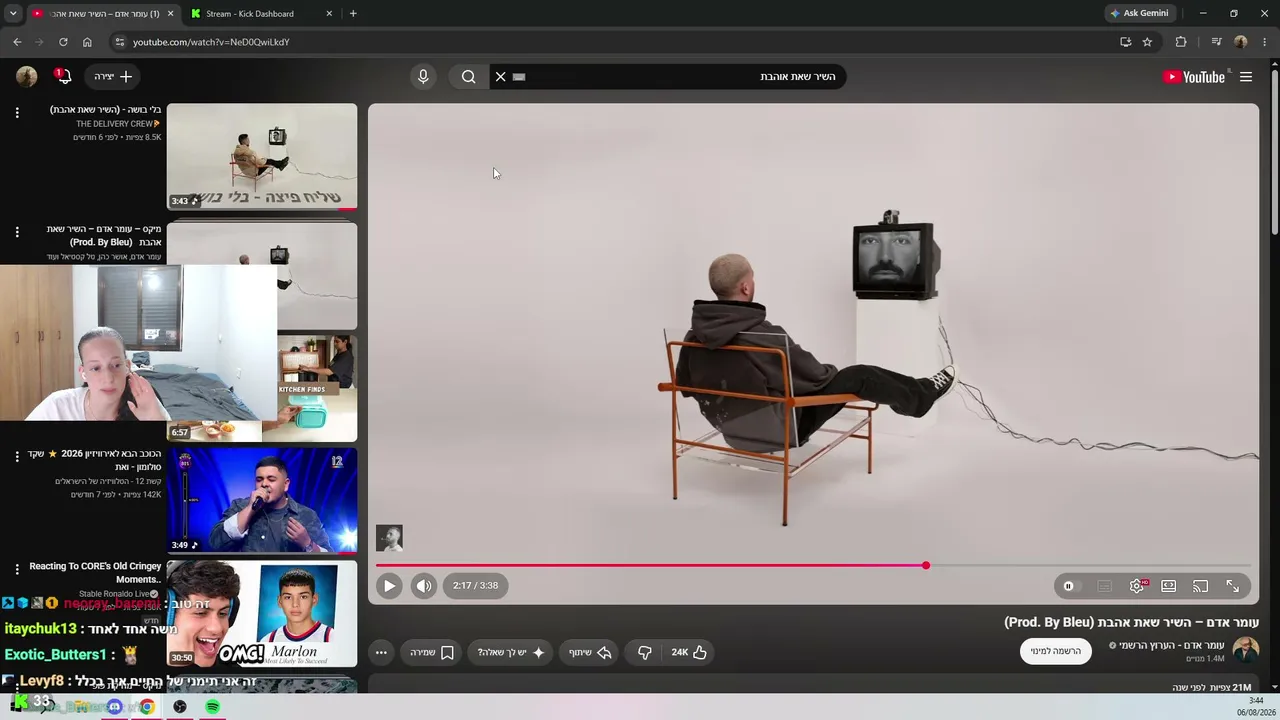Screen dimensions: 1280x720
Task: Open options for the הכוכב הבא video
Action: click(17, 457)
